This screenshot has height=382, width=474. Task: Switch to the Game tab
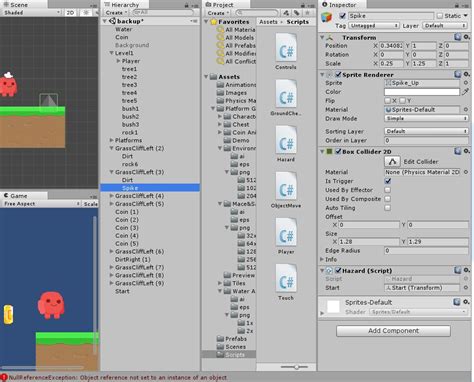23,195
